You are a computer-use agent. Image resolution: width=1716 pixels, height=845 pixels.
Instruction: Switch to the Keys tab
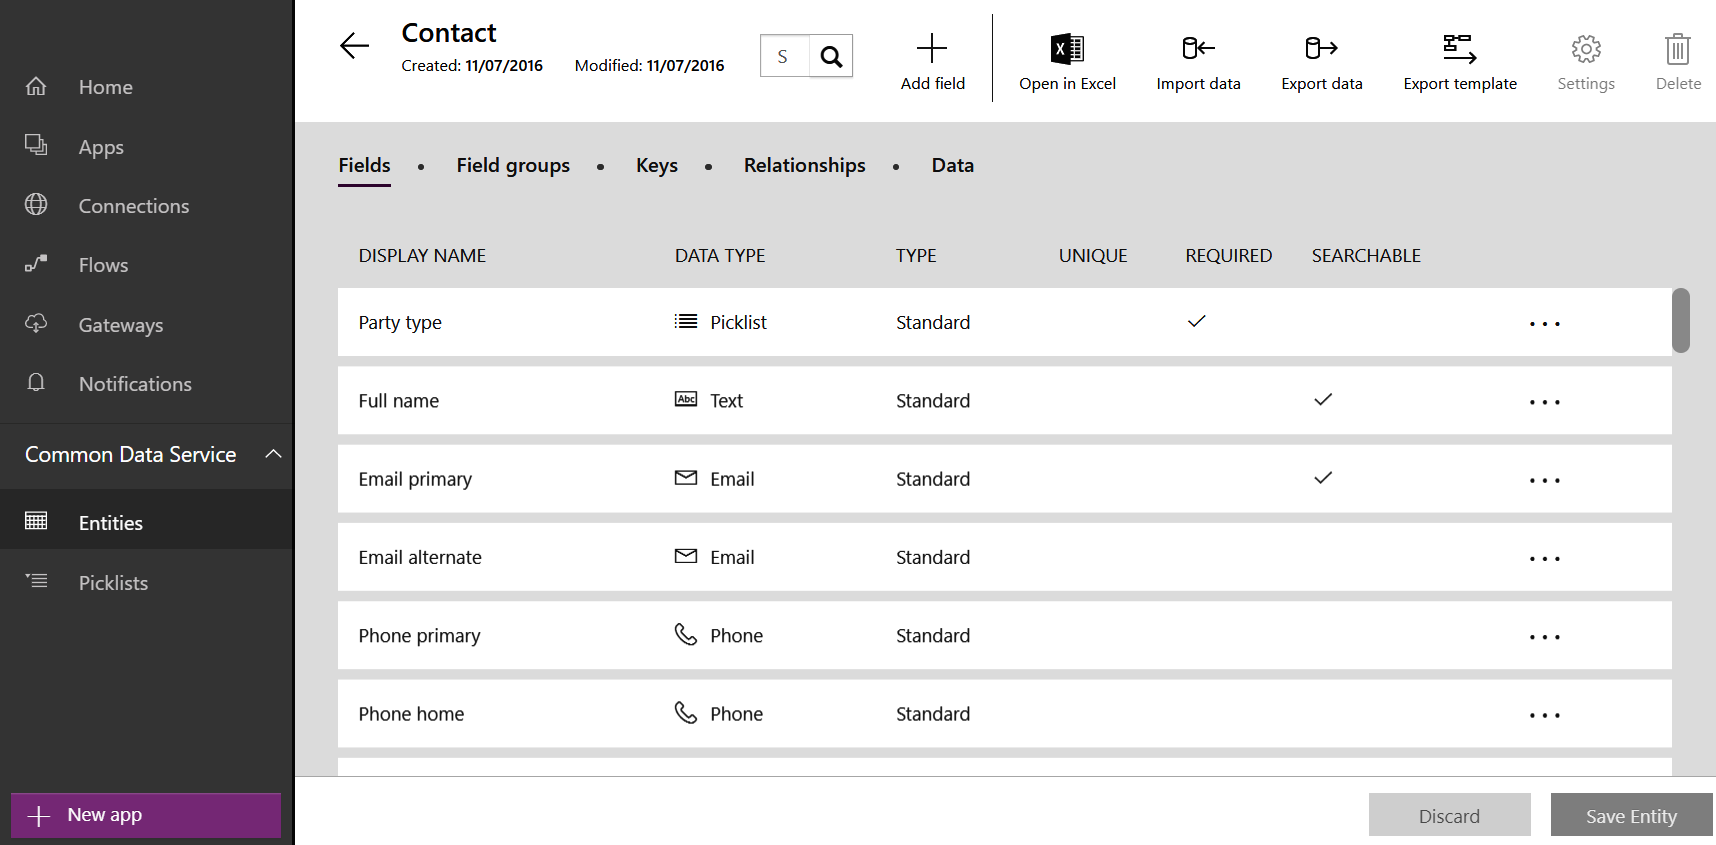click(x=657, y=166)
